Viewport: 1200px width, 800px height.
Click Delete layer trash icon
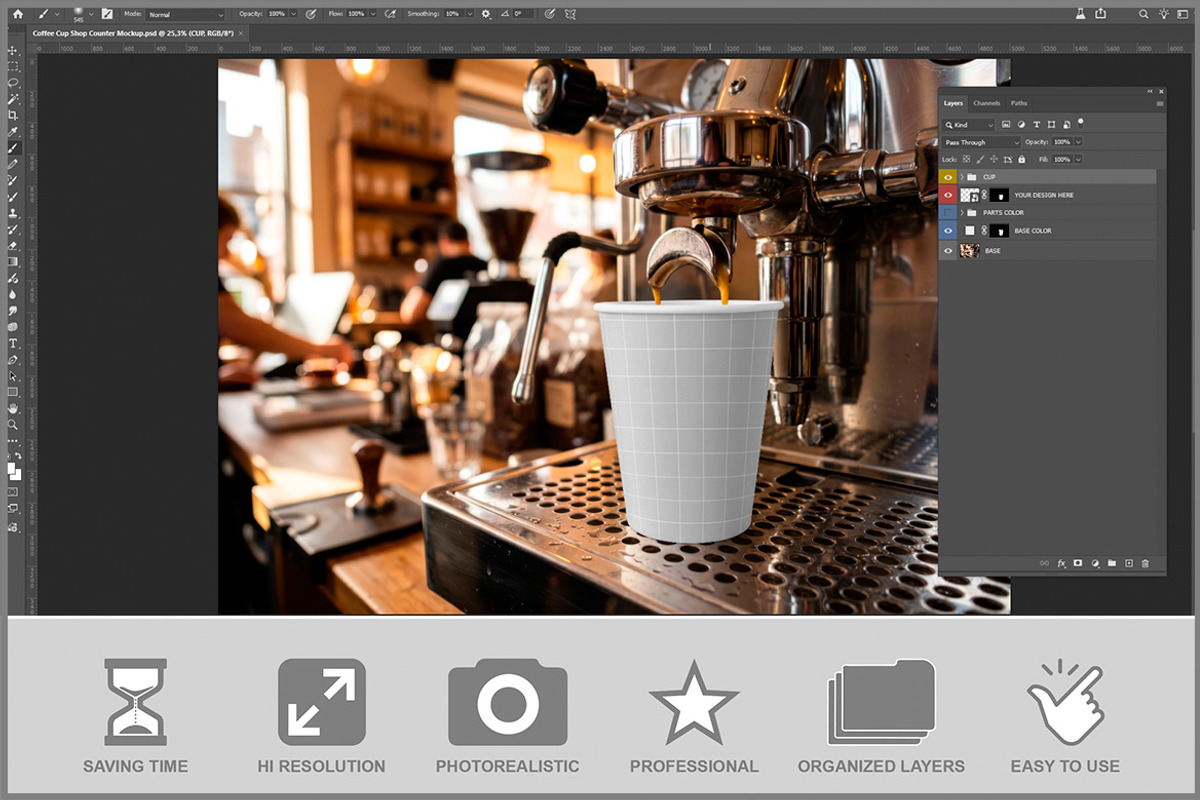click(x=1145, y=563)
